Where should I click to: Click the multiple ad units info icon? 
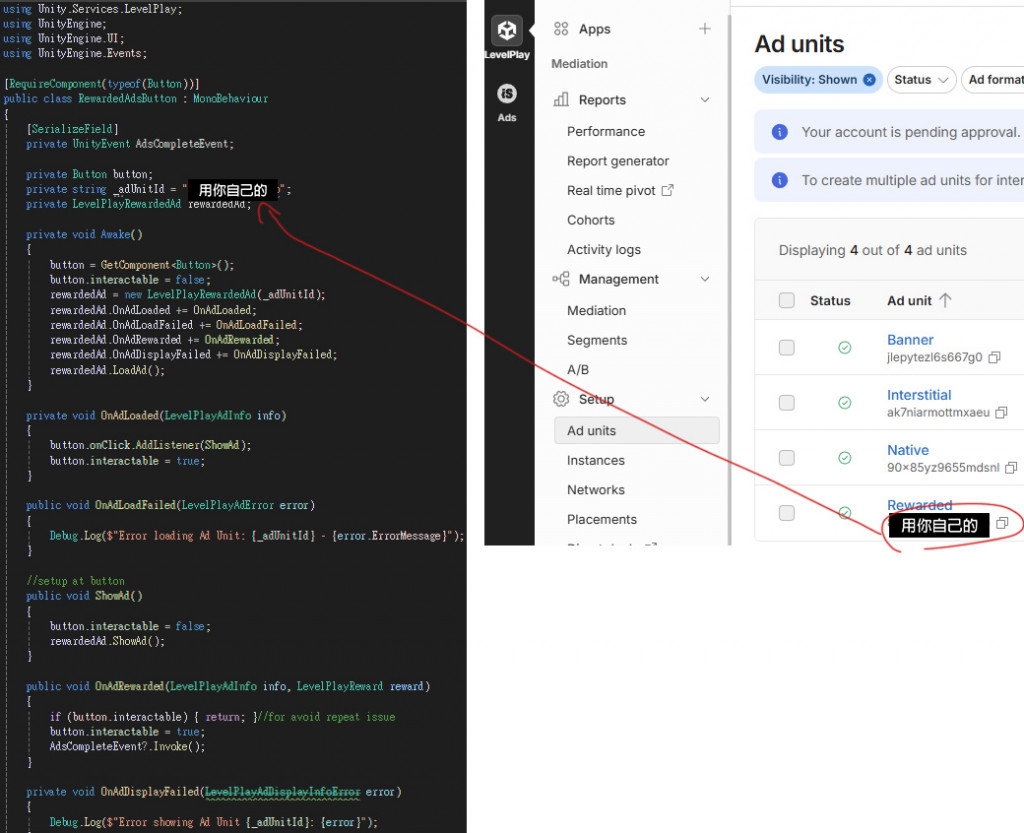coord(779,180)
